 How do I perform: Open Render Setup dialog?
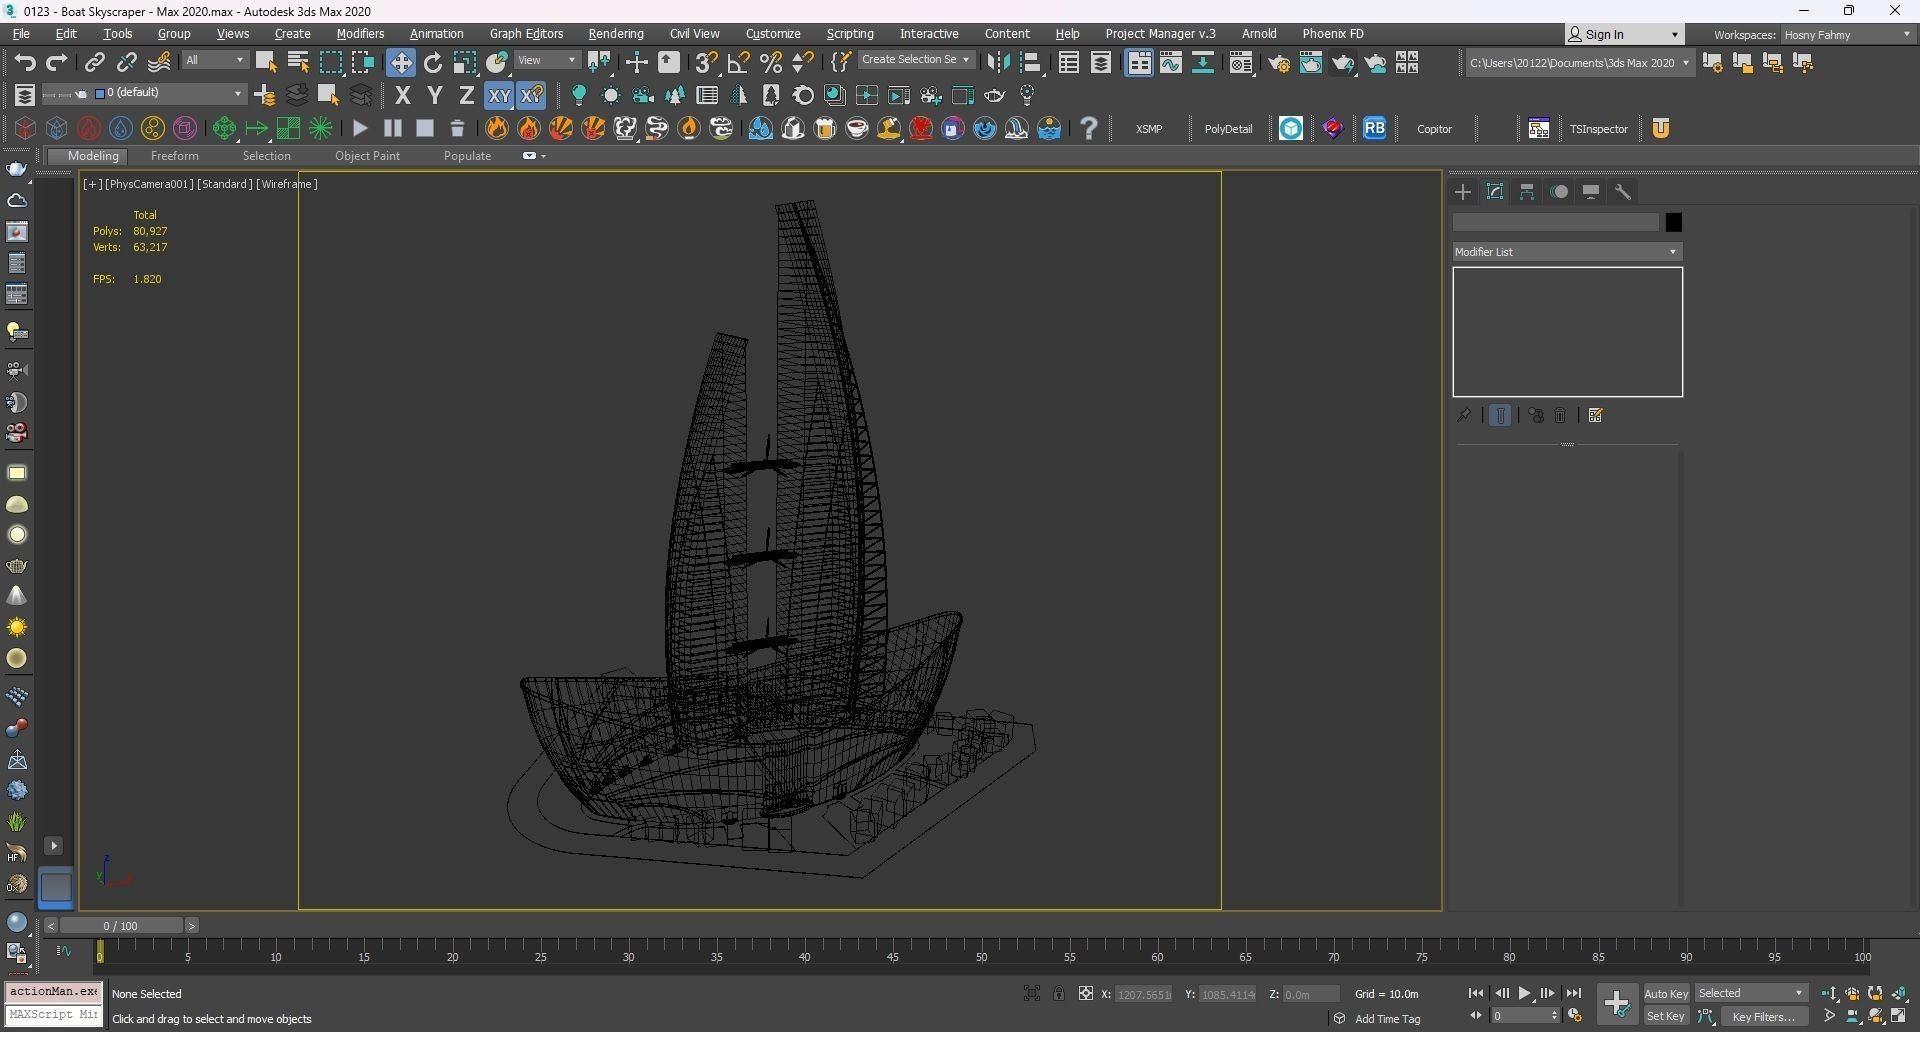1279,63
